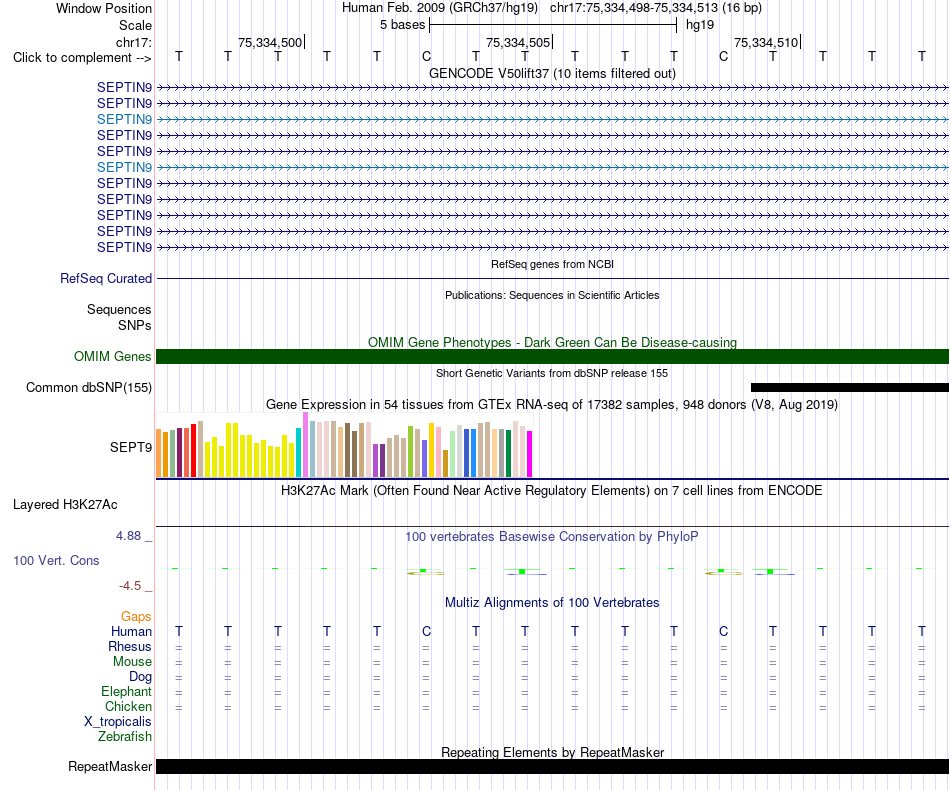This screenshot has height=790, width=950.
Task: Click the hg19 text beside scale bar
Action: [x=700, y=25]
